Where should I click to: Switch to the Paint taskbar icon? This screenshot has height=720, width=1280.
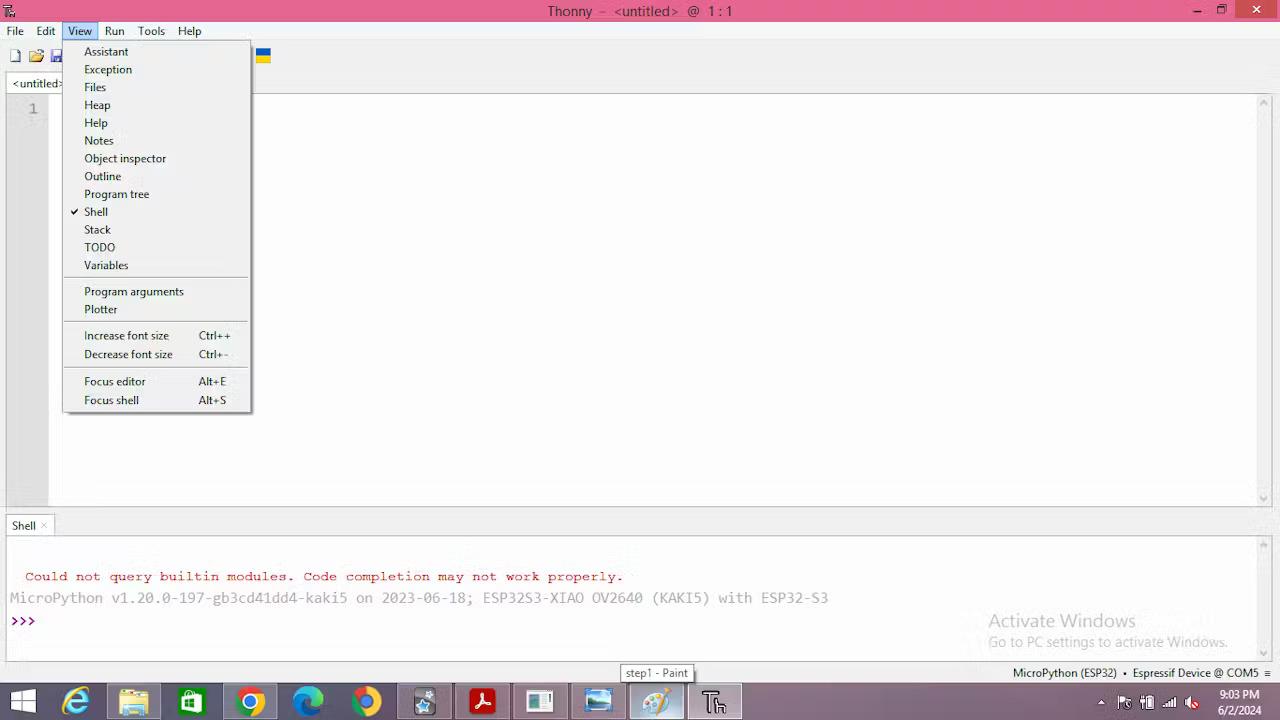point(656,702)
